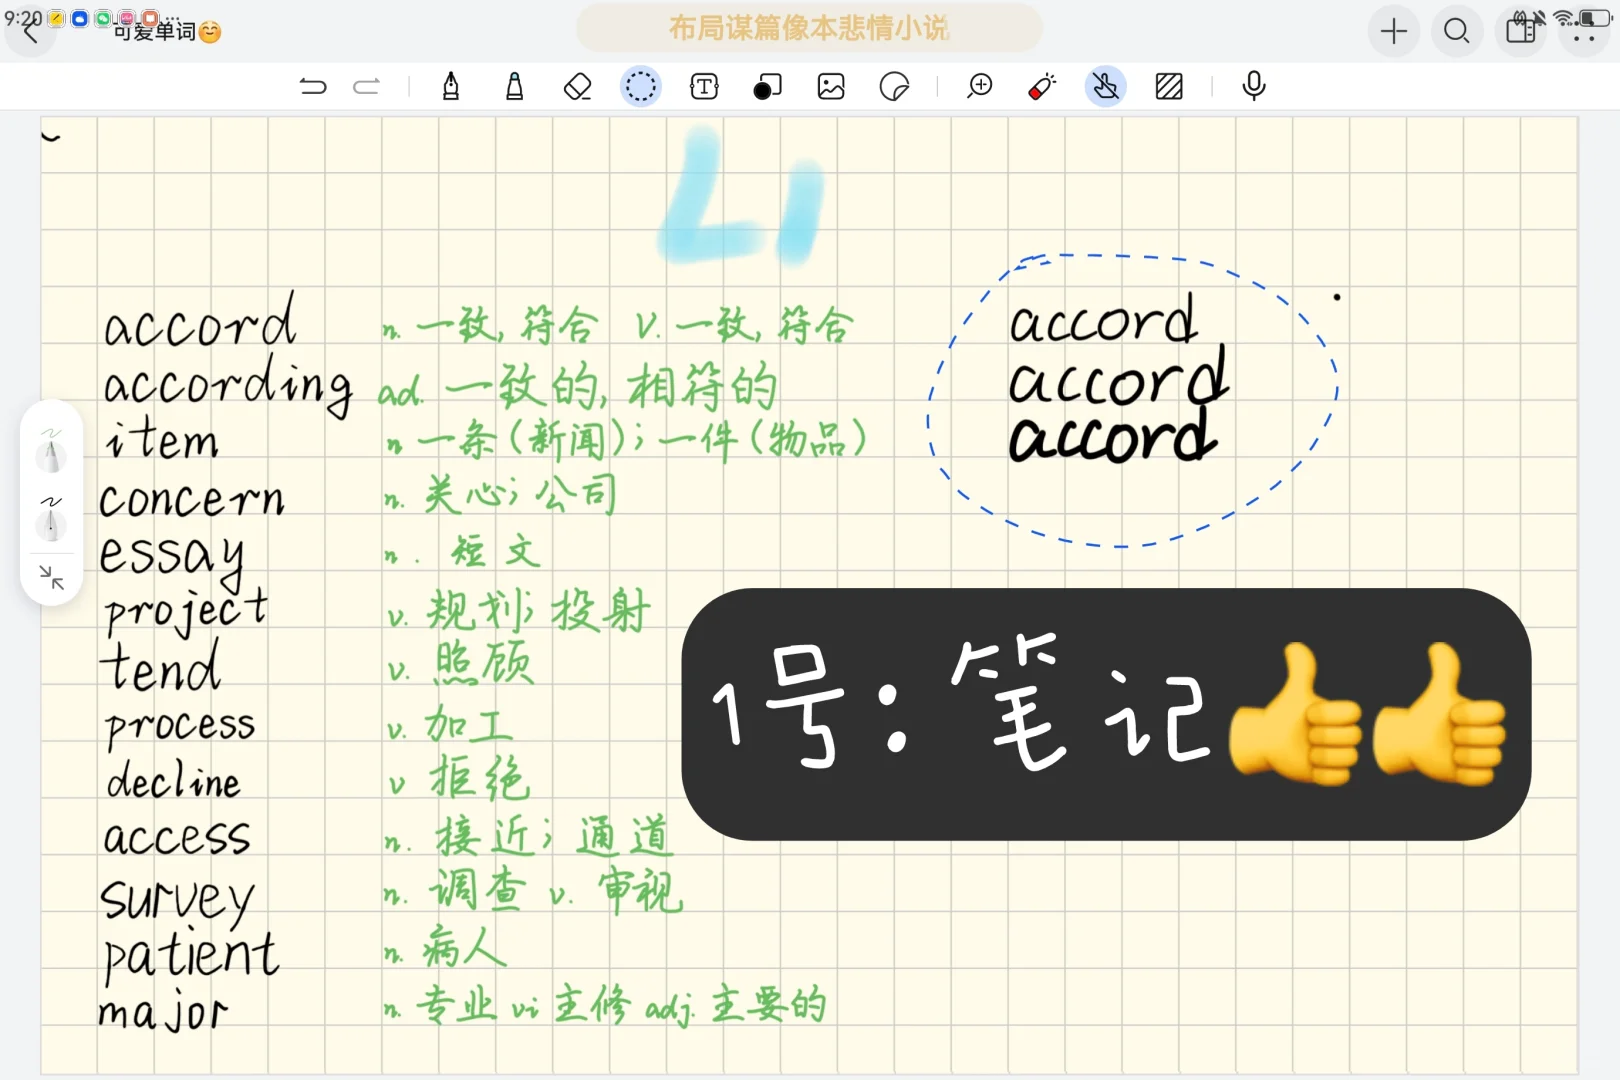Viewport: 1620px width, 1080px height.
Task: Open the page overview icon
Action: tap(1521, 32)
